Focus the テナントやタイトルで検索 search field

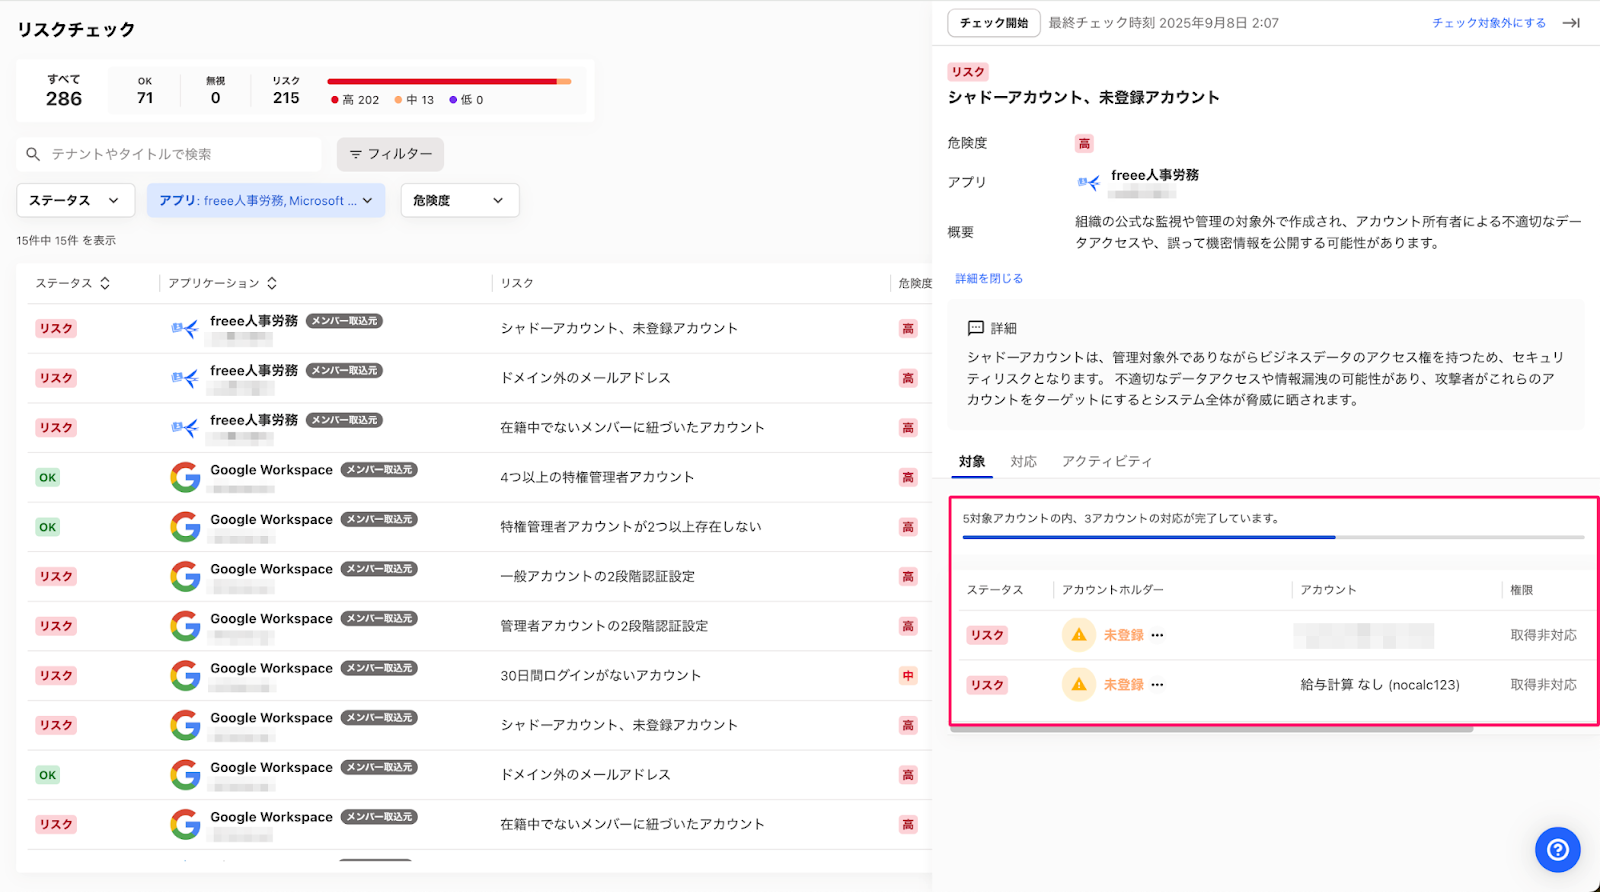(x=168, y=154)
